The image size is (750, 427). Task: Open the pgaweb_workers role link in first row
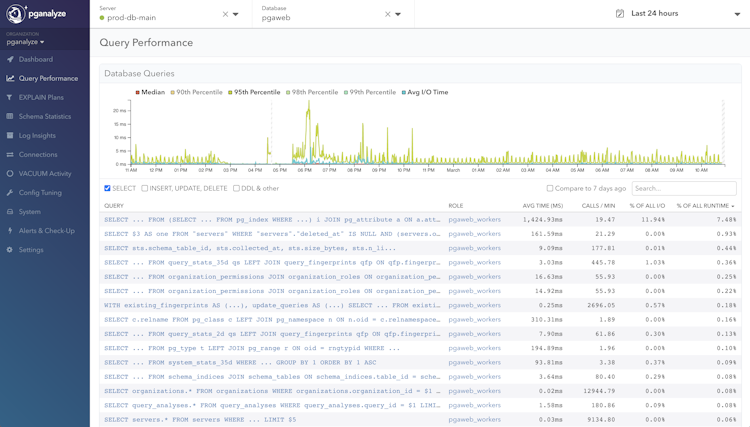click(474, 219)
